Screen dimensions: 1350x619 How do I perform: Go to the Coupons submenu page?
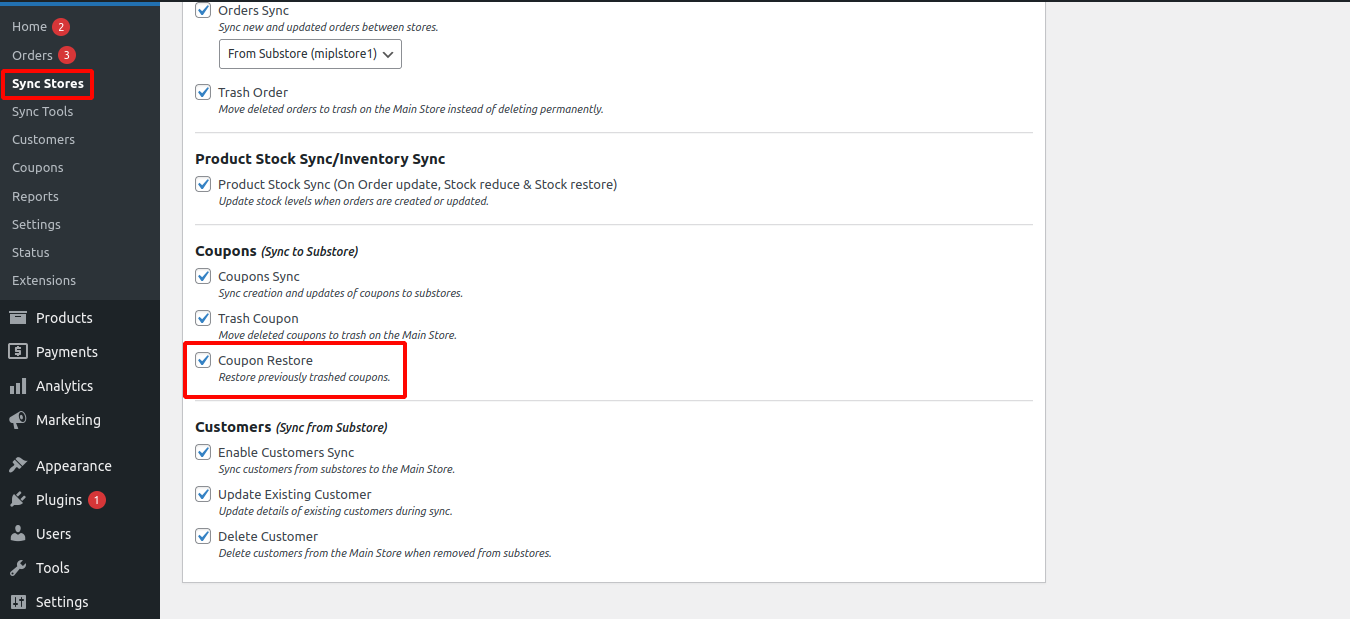click(x=37, y=167)
